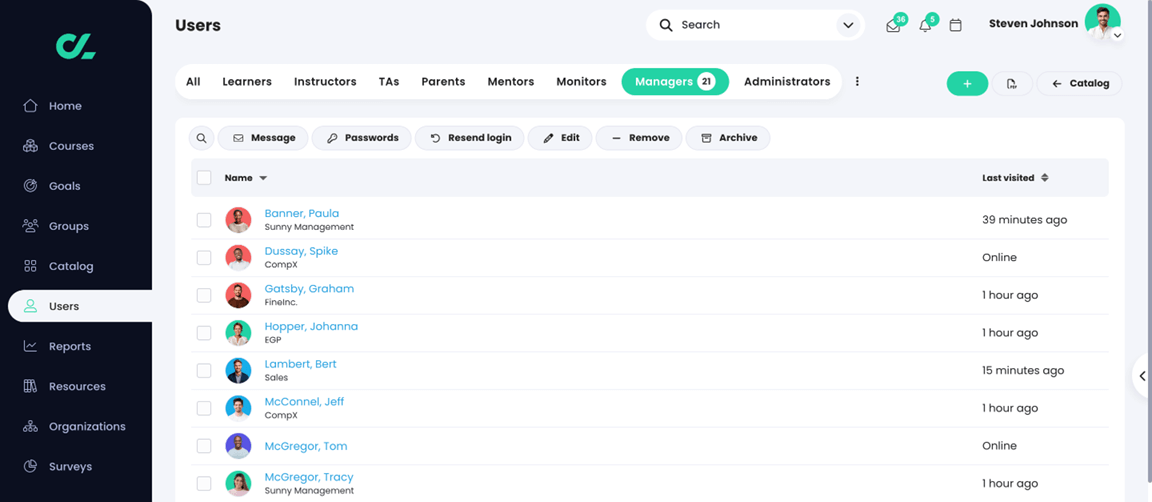Click the Message button
Viewport: 1152px width, 502px height.
263,138
